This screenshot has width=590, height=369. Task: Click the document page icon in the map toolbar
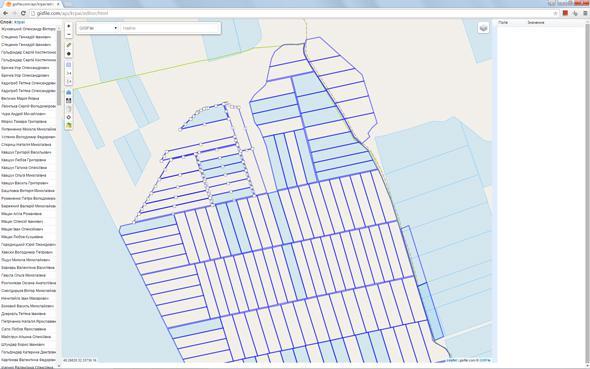click(x=68, y=109)
